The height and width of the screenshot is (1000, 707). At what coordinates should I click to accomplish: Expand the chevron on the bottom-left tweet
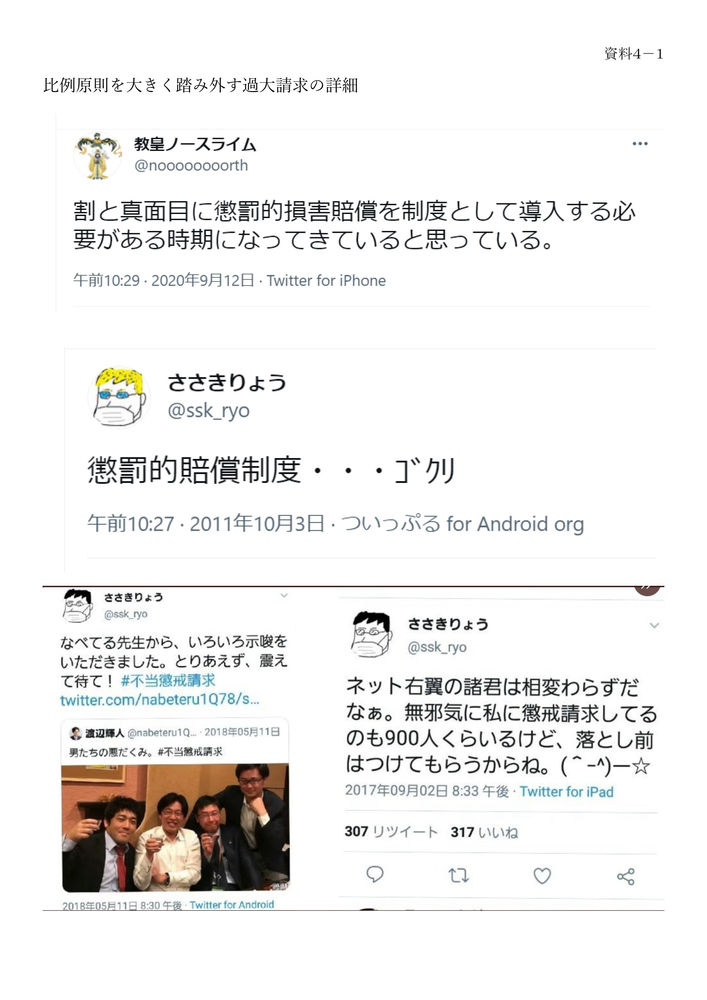[284, 595]
